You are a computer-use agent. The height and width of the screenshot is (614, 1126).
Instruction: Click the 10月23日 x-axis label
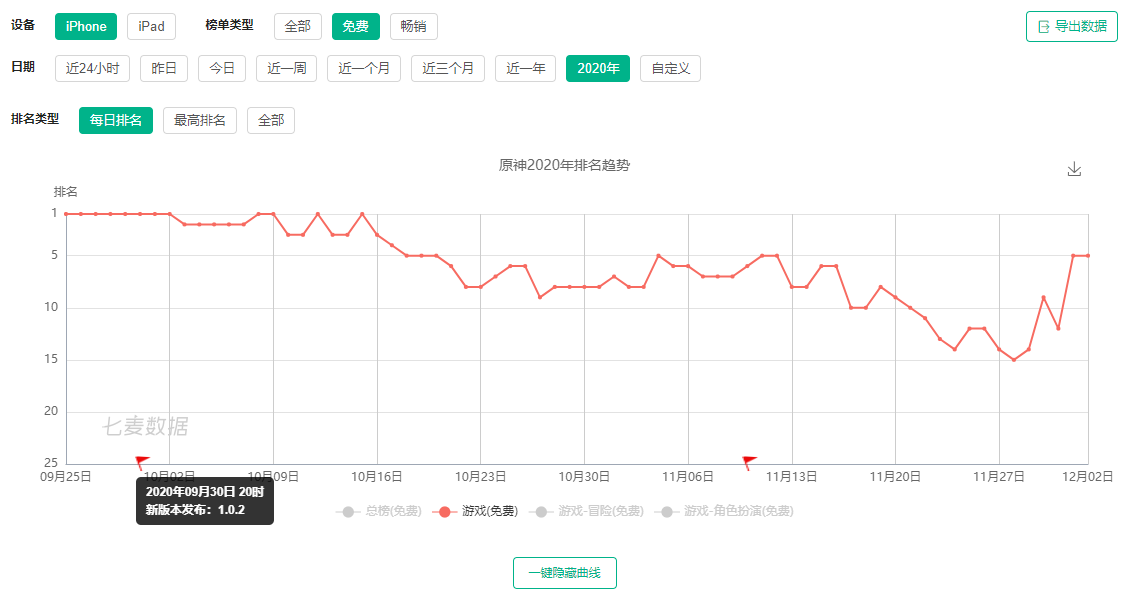[x=480, y=477]
